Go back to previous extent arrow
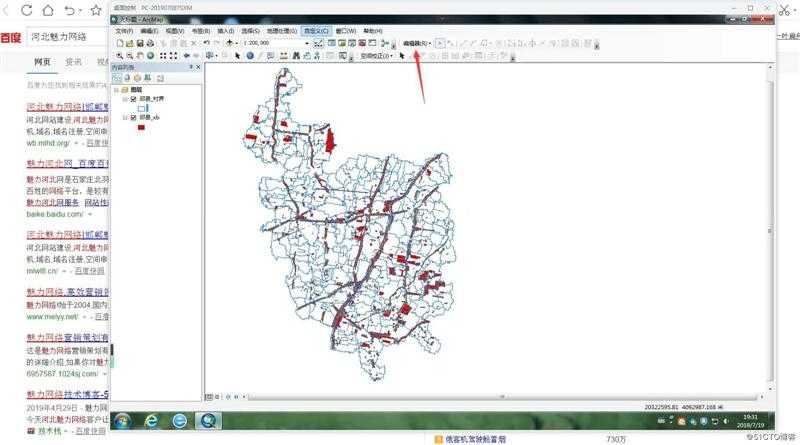The image size is (800, 445). coord(187,56)
